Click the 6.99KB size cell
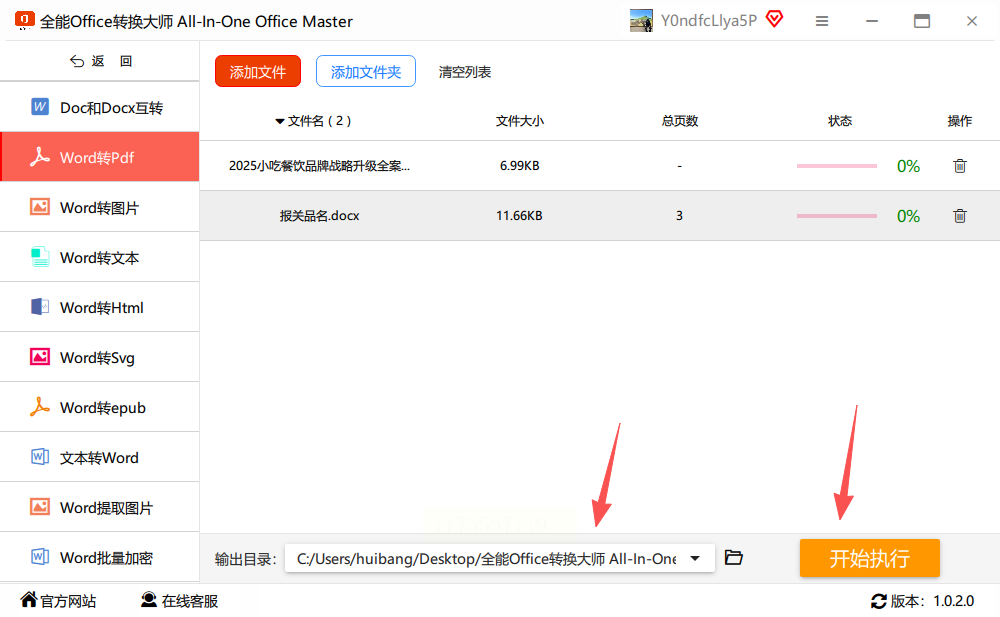 (x=520, y=166)
